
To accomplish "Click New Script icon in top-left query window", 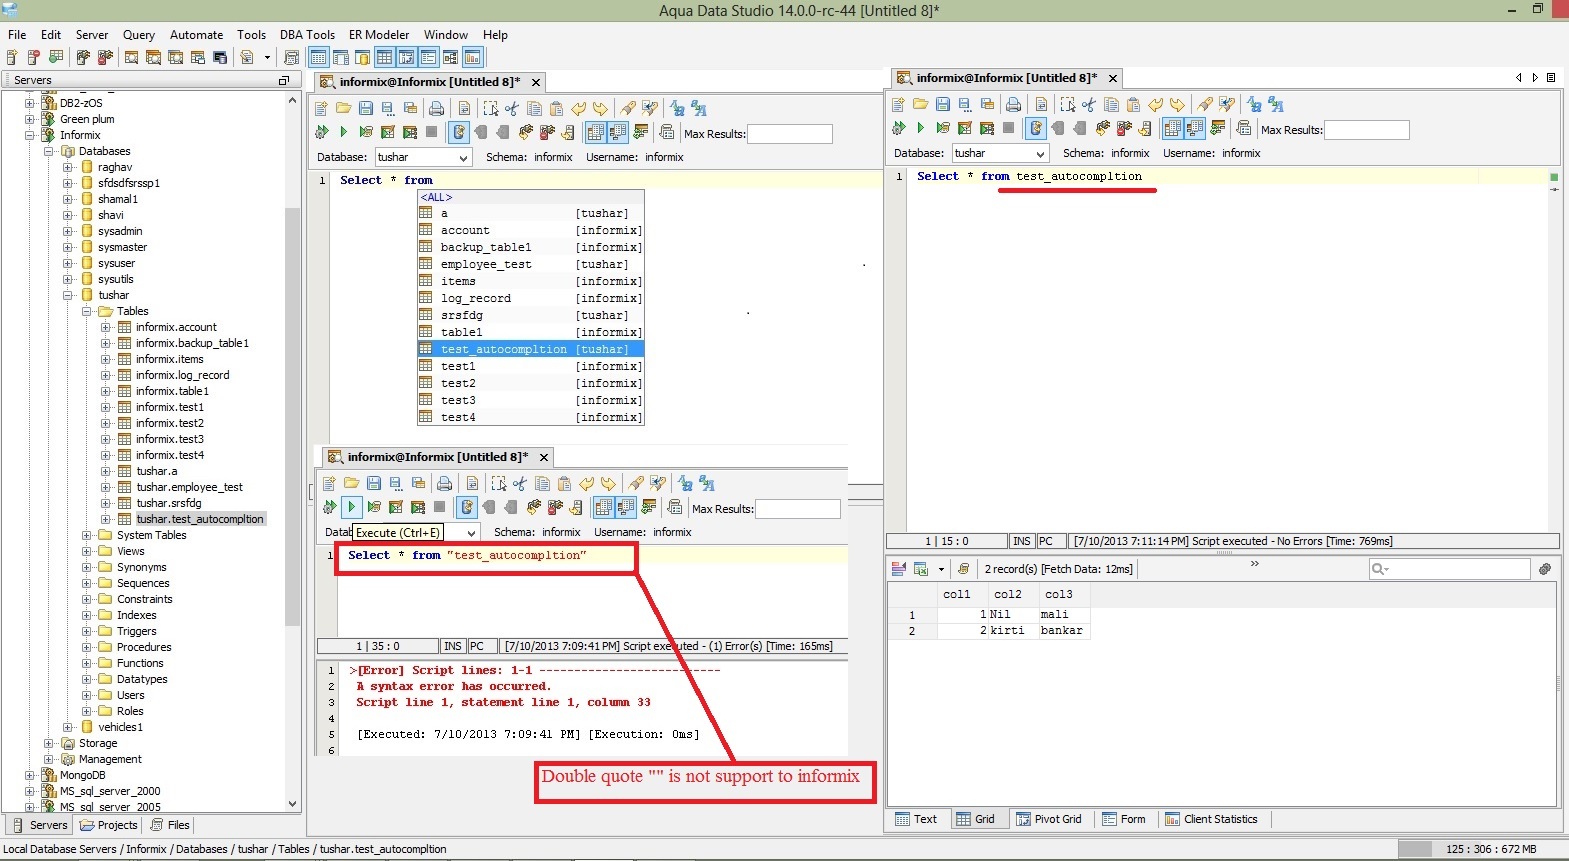I will pos(322,108).
